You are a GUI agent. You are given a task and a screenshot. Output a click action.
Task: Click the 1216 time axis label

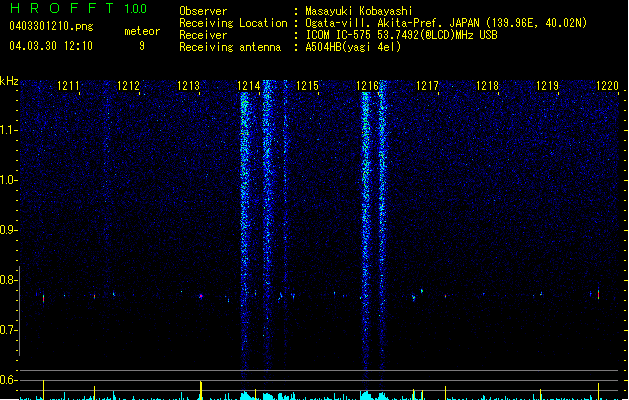367,86
